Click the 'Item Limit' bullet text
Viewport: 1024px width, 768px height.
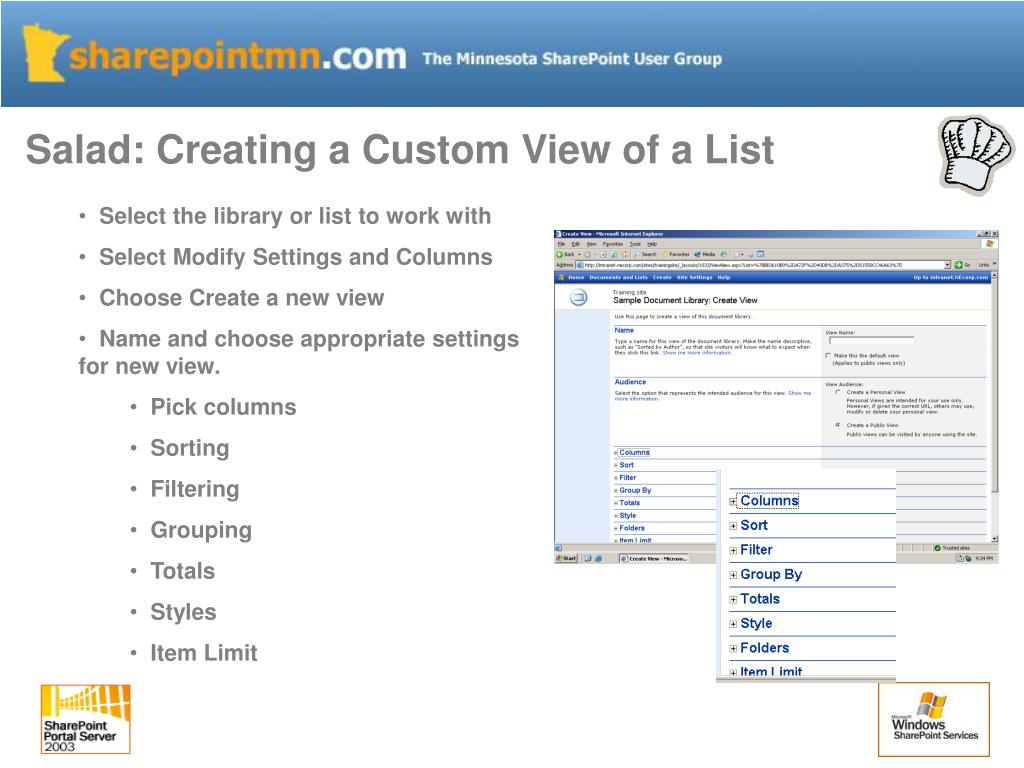coord(204,653)
